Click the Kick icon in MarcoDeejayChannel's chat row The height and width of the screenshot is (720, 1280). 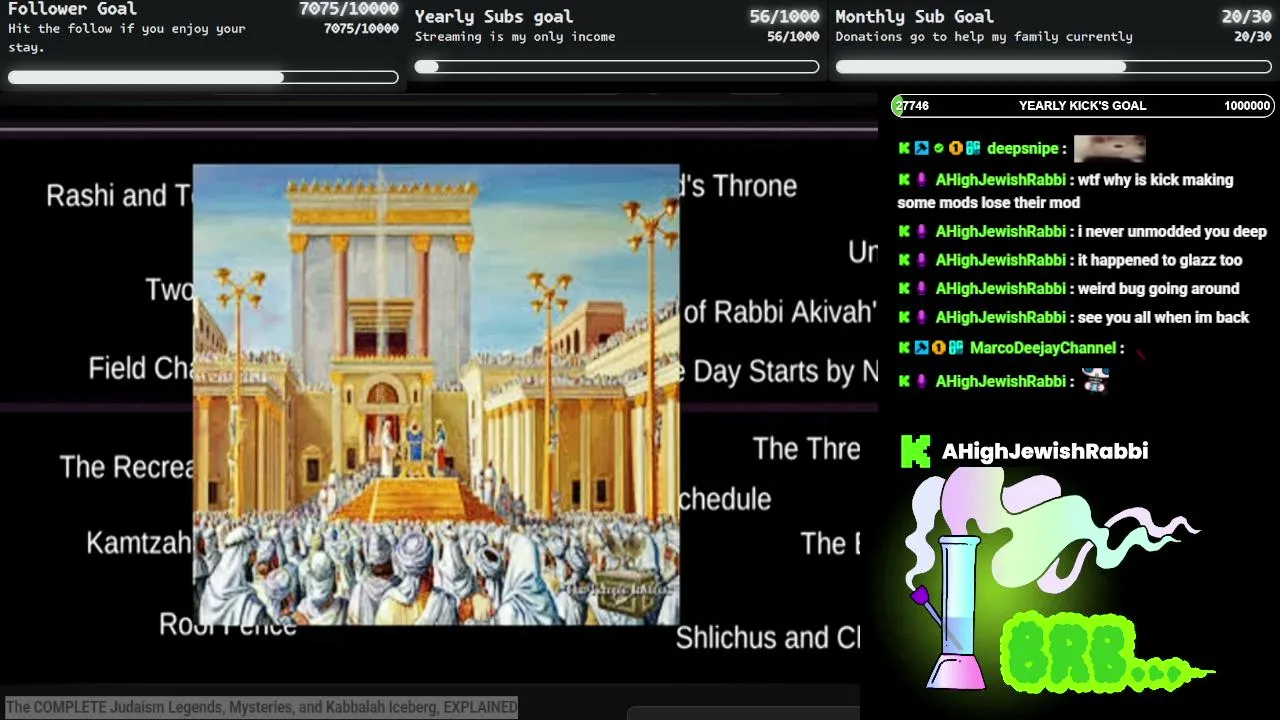pyautogui.click(x=904, y=348)
